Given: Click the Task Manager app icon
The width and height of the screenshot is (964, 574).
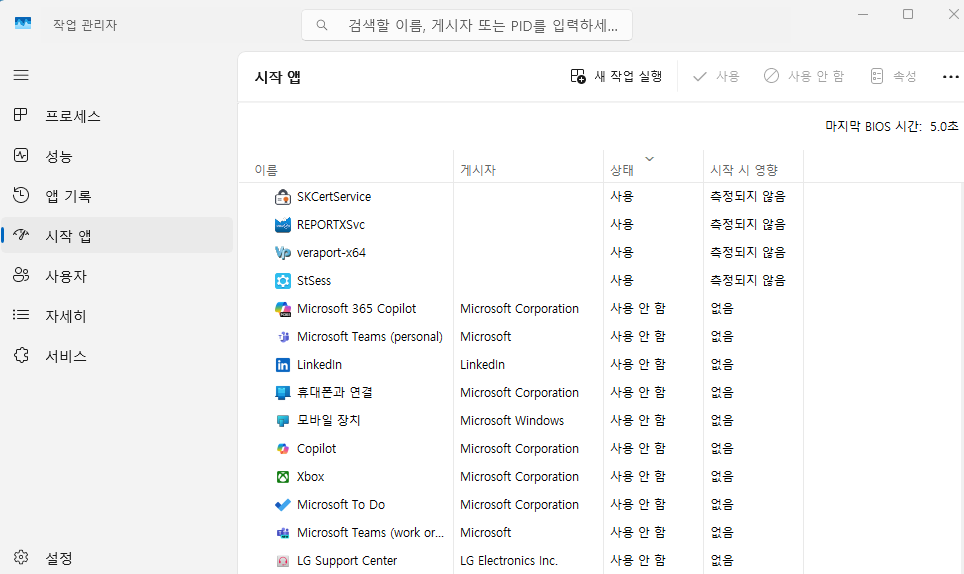Looking at the screenshot, I should coord(23,23).
